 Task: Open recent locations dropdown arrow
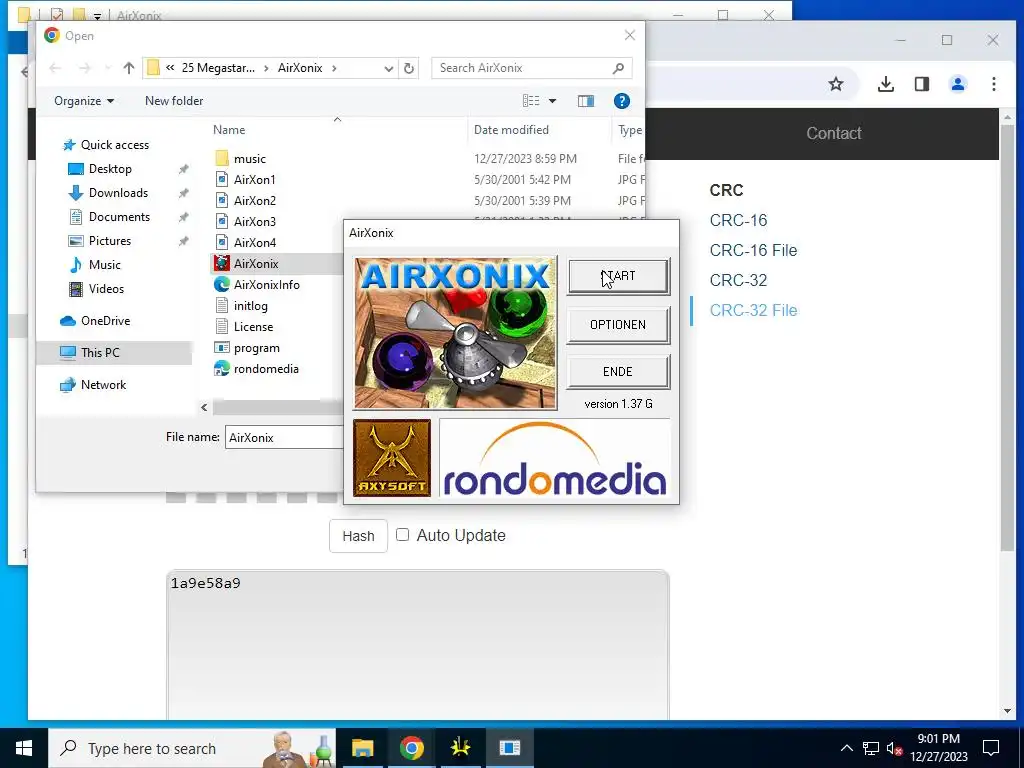(x=108, y=68)
